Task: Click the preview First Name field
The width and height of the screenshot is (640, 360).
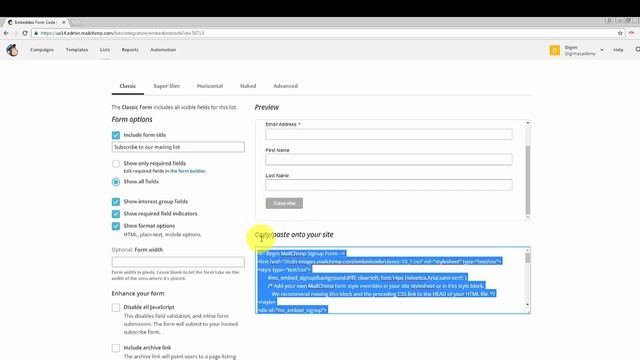Action: (x=389, y=159)
